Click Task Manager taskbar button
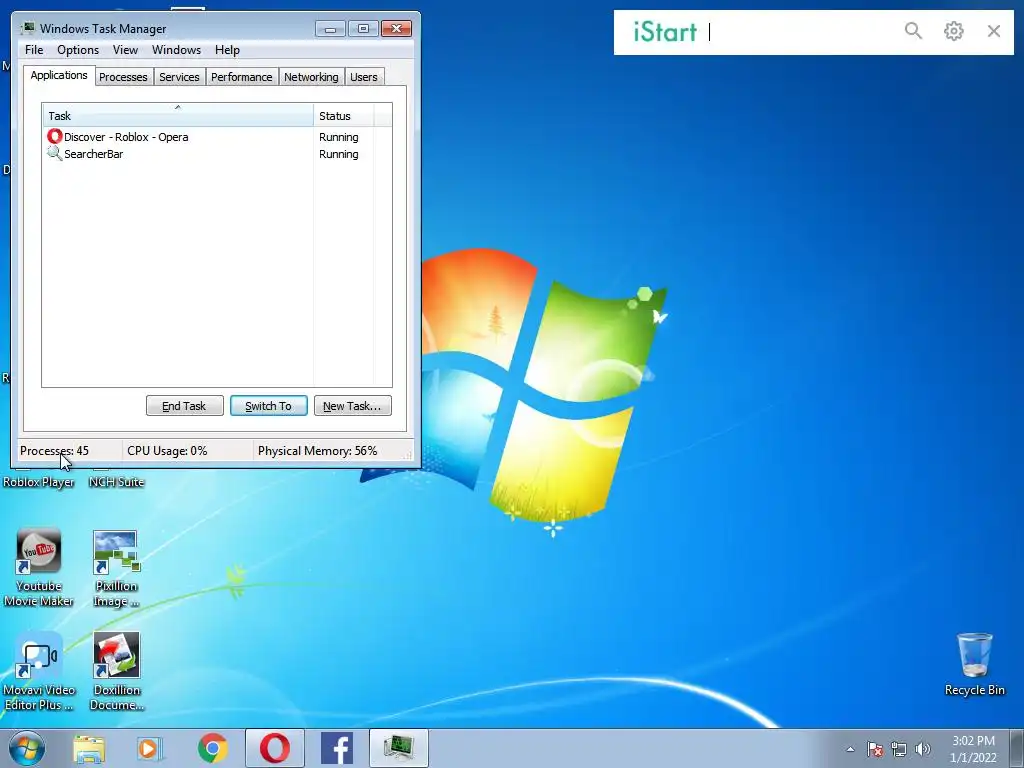The image size is (1024, 768). (399, 748)
